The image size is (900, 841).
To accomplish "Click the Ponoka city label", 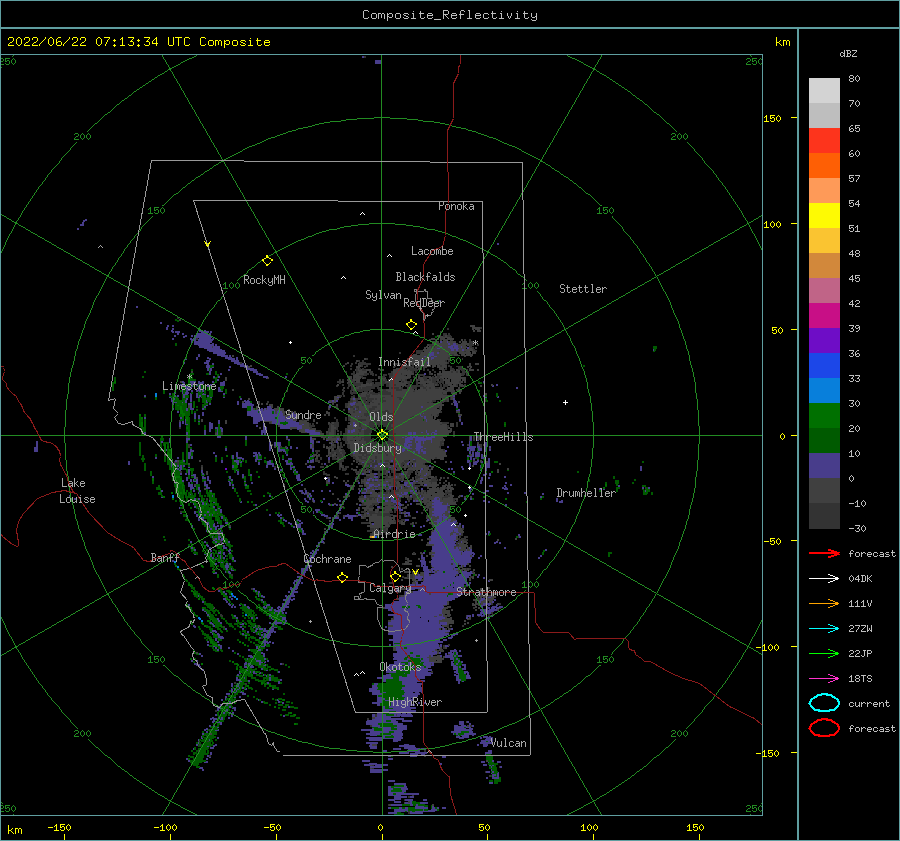I will (x=456, y=206).
